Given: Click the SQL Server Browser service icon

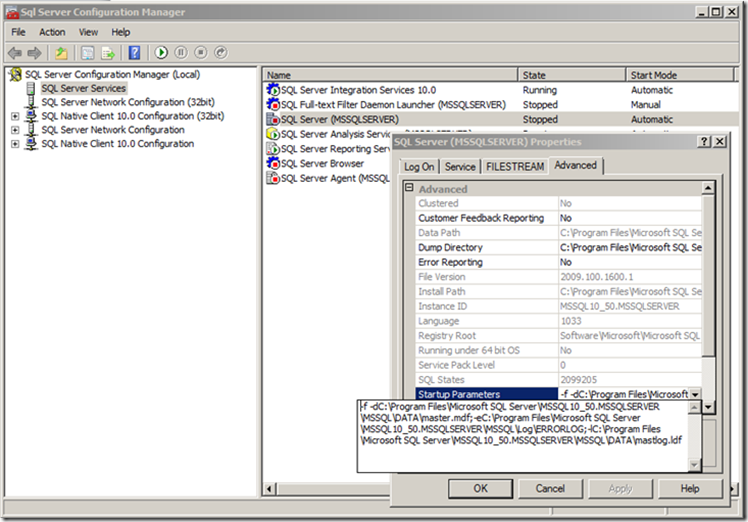Looking at the screenshot, I should pyautogui.click(x=273, y=163).
